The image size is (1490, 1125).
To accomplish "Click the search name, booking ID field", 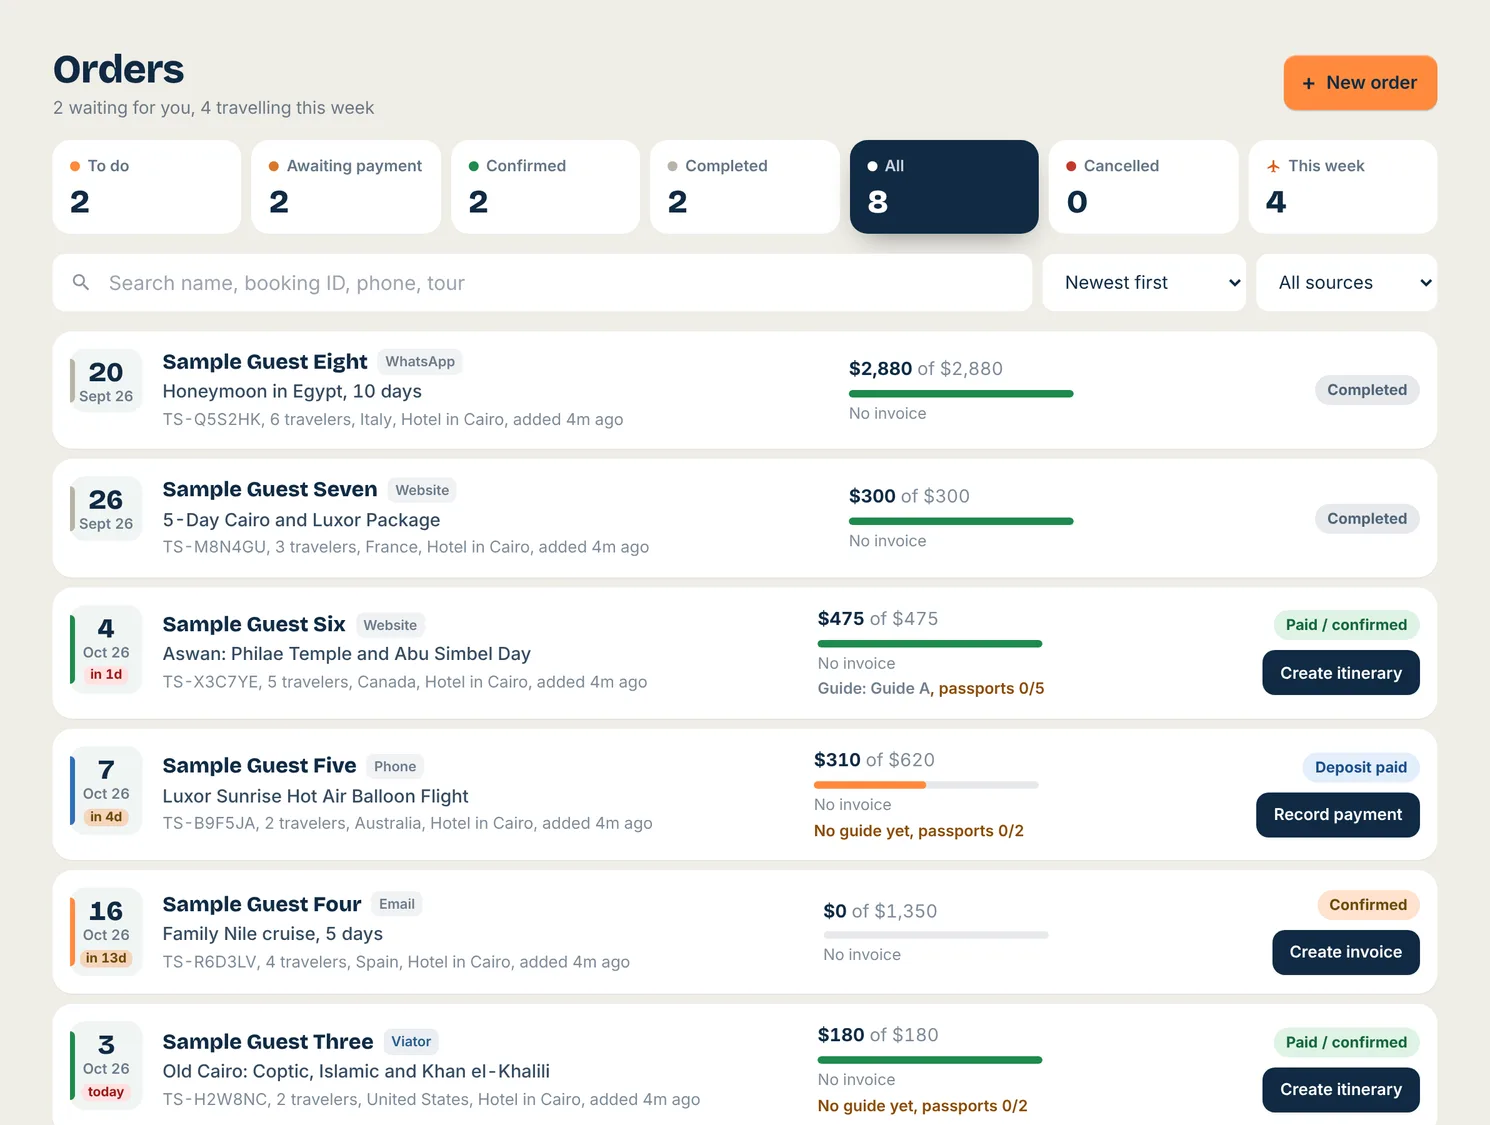I will pyautogui.click(x=542, y=283).
